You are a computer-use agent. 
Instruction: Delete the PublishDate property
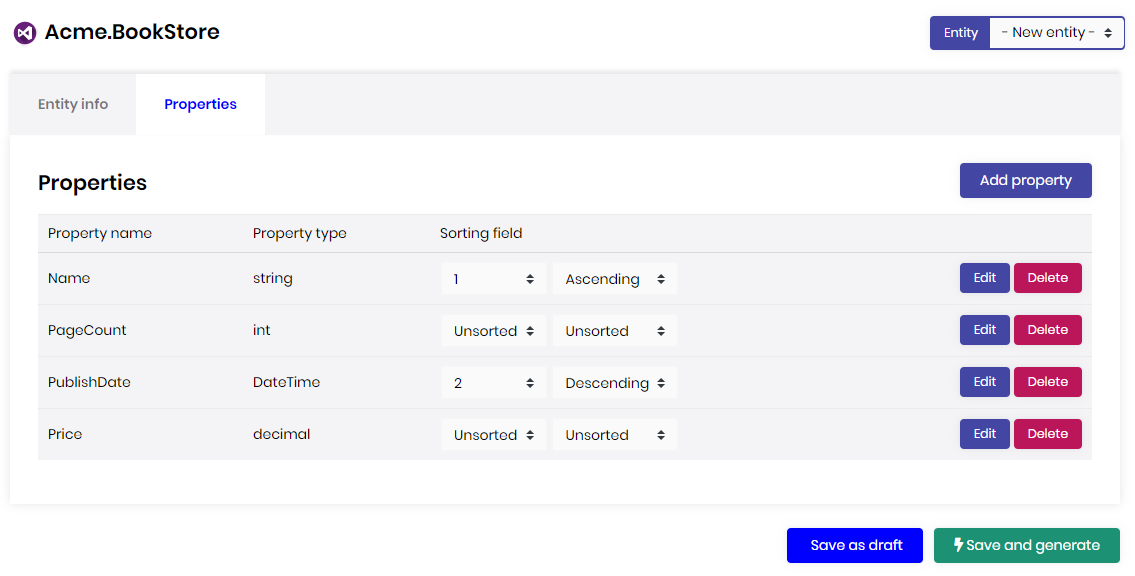point(1047,382)
